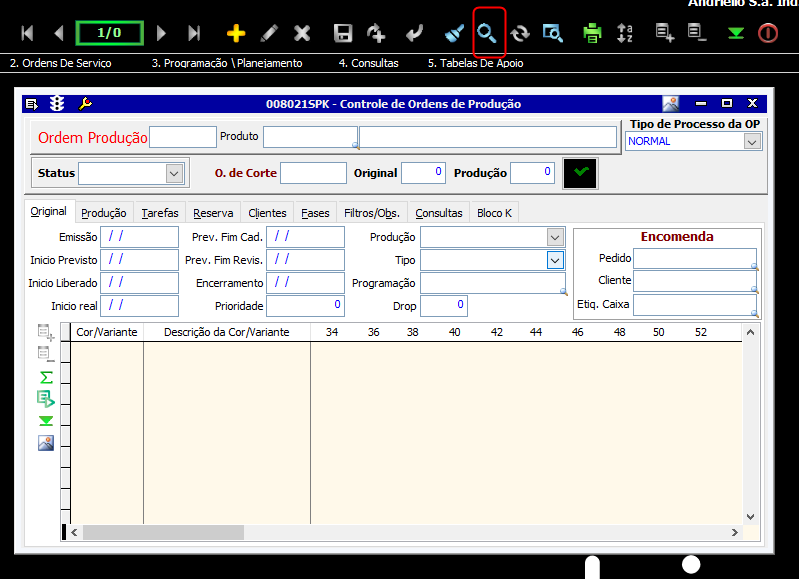Click the yellow wrench tool icon

pos(85,103)
